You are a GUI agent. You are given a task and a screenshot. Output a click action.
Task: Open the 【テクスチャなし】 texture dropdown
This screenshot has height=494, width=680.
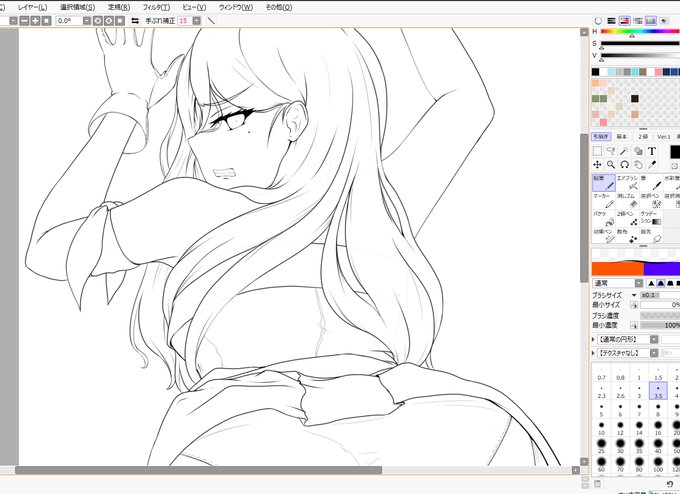654,353
